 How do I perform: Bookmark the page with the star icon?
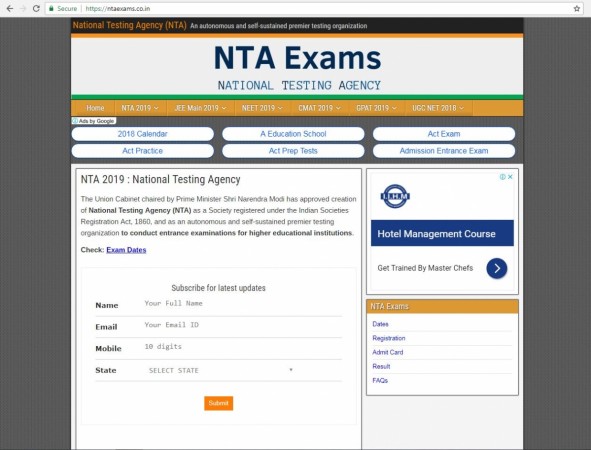point(577,8)
